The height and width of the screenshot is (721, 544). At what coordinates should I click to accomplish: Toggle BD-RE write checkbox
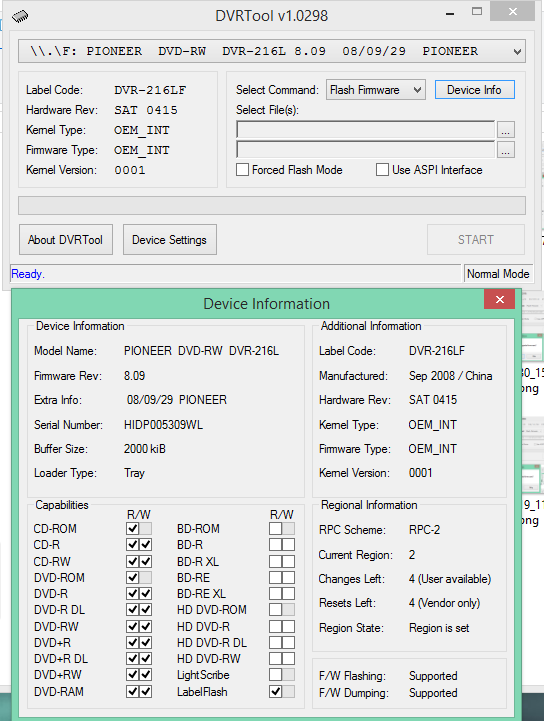point(289,578)
